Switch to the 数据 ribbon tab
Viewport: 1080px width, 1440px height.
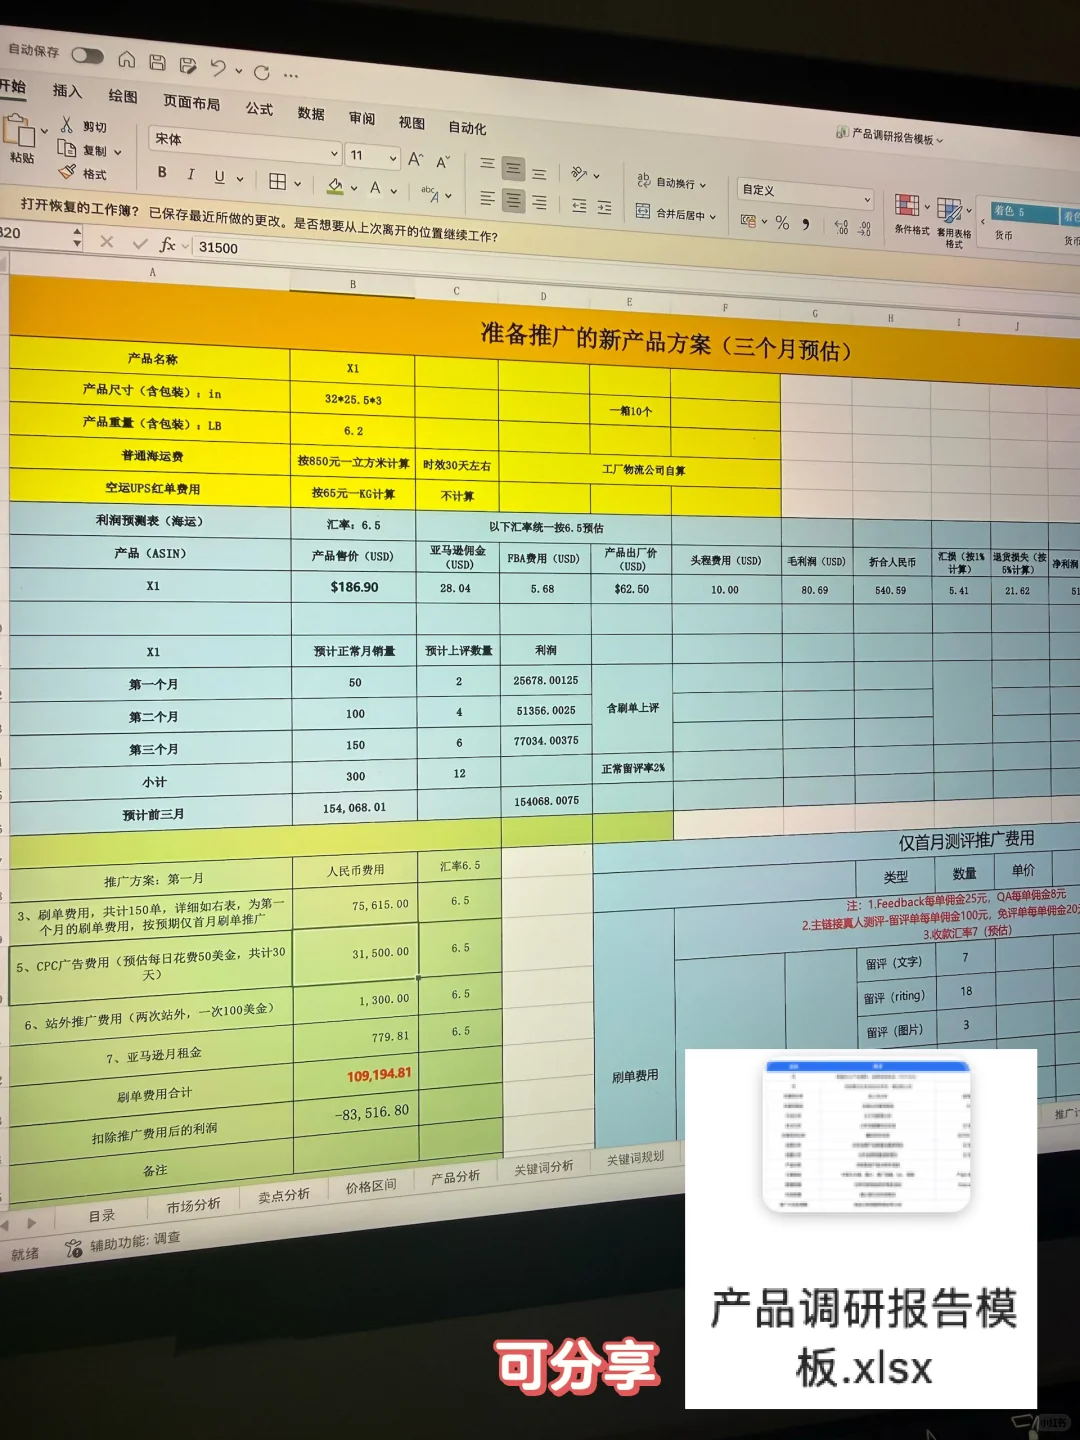click(x=312, y=113)
